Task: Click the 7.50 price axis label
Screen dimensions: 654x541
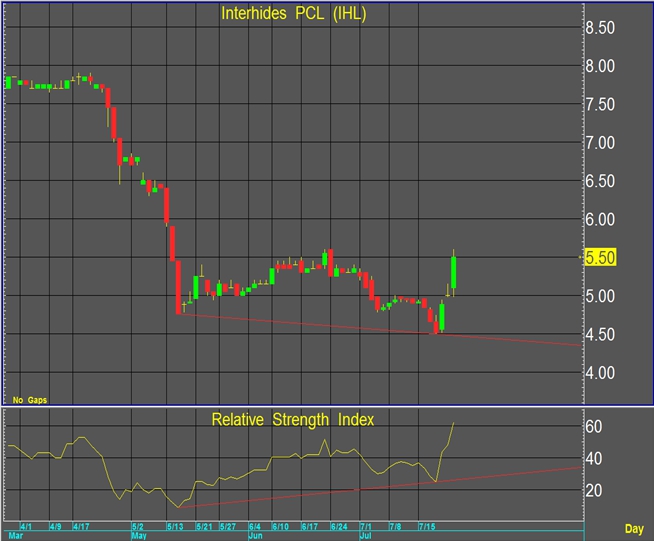Action: pyautogui.click(x=600, y=104)
